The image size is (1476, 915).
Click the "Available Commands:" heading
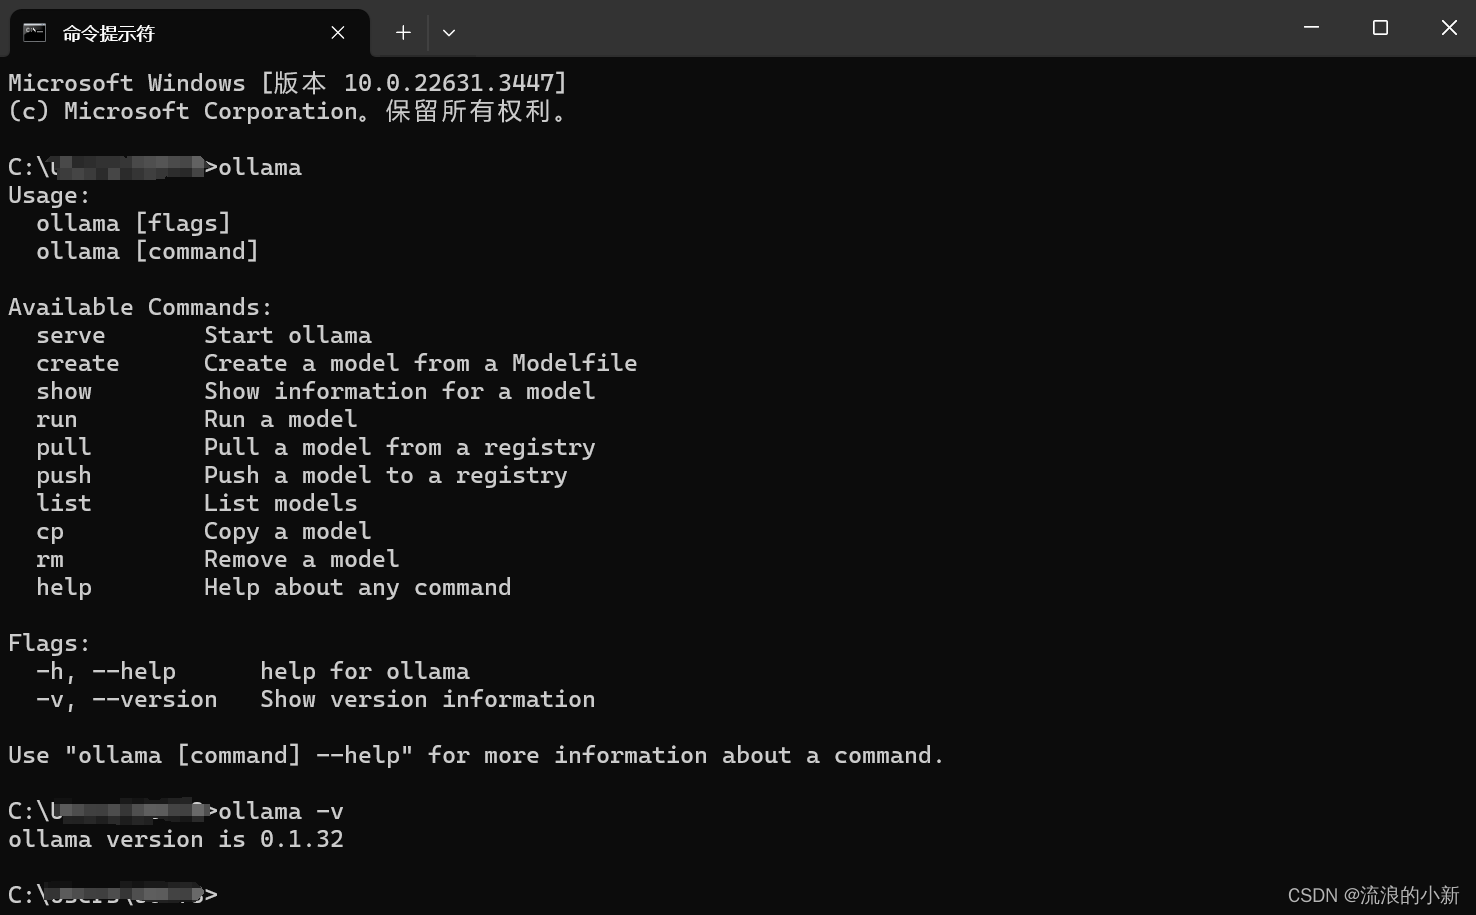pos(140,307)
